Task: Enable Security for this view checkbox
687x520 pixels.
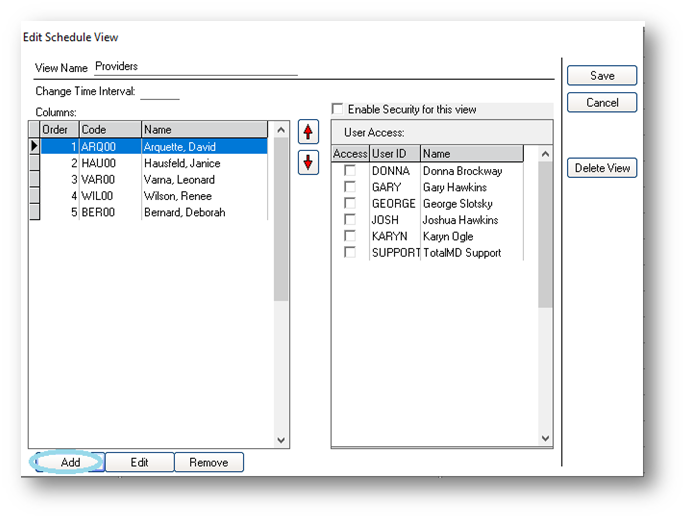Action: [x=337, y=109]
